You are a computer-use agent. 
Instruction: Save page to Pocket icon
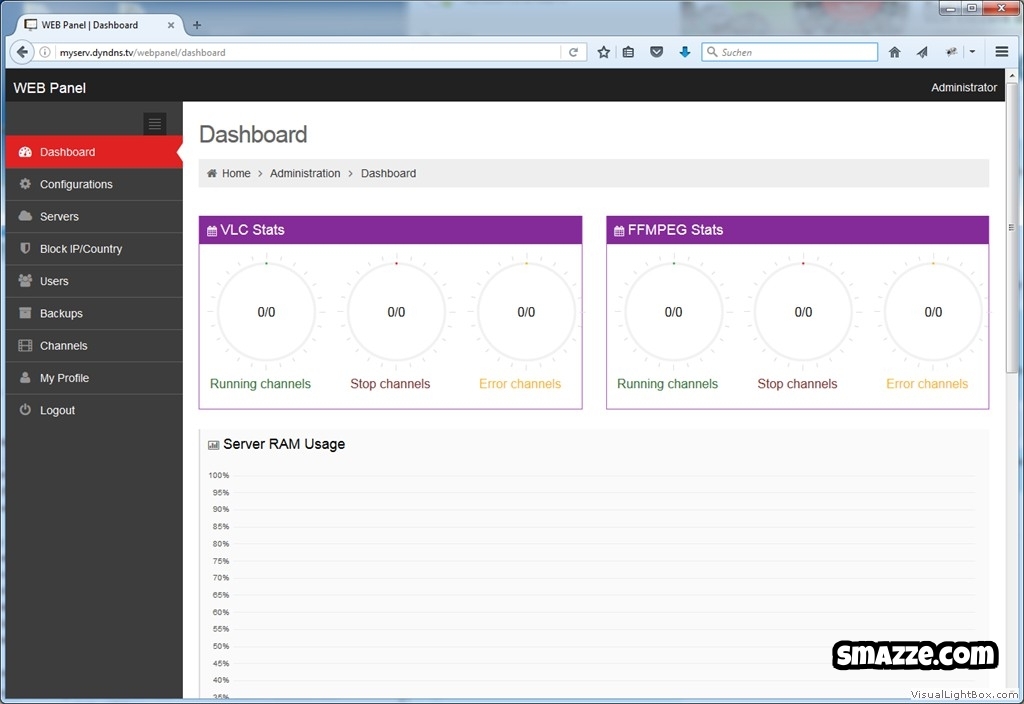click(656, 52)
